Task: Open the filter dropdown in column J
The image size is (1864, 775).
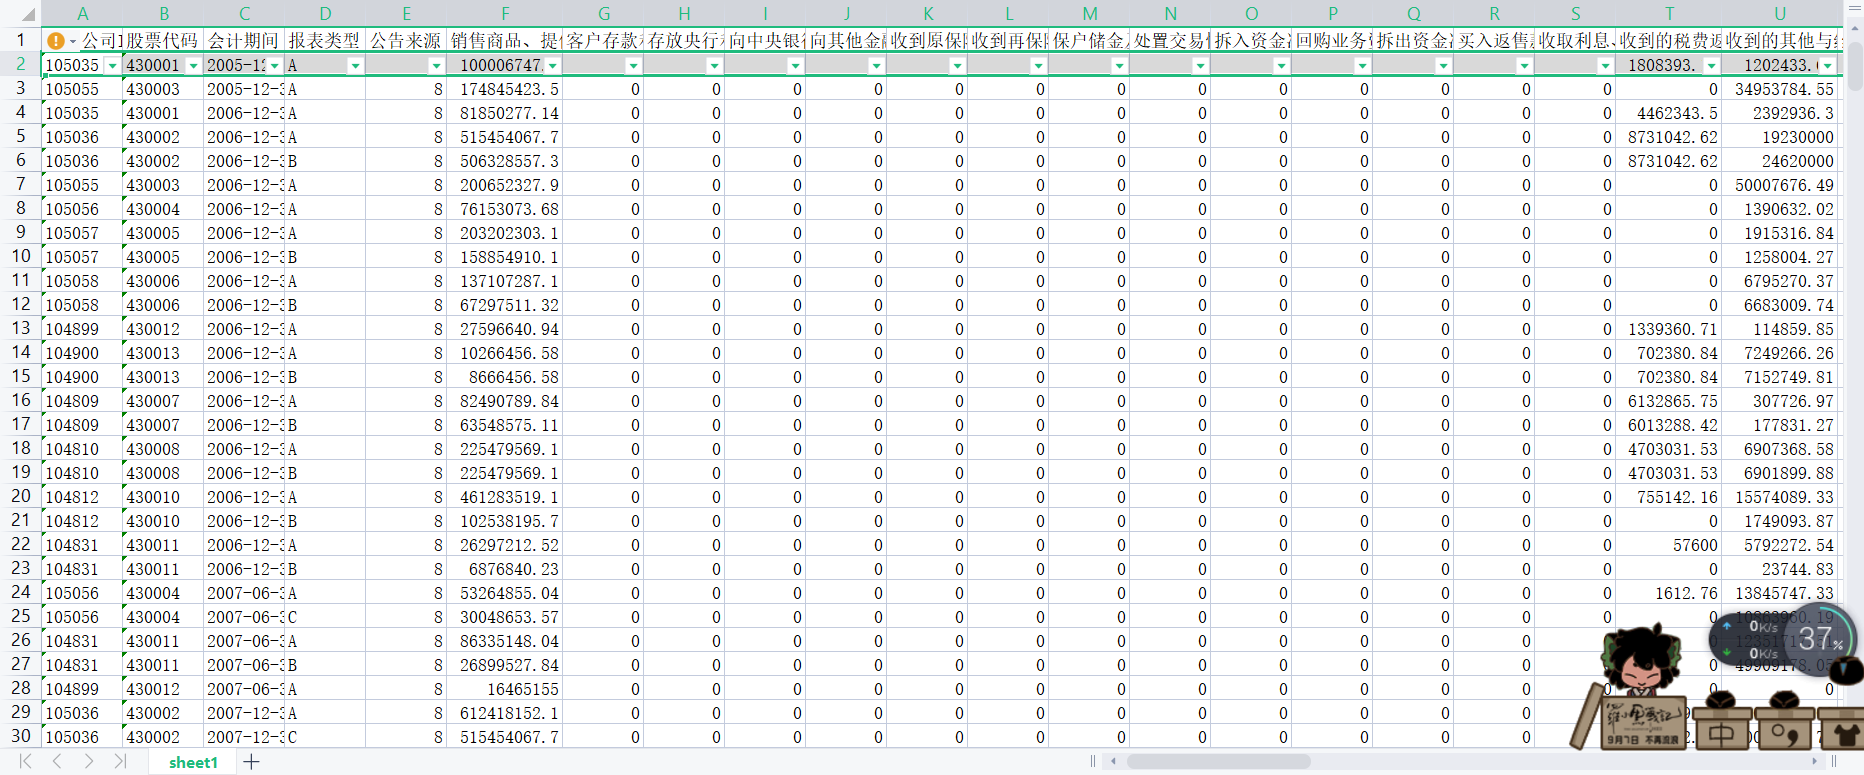Action: click(876, 66)
